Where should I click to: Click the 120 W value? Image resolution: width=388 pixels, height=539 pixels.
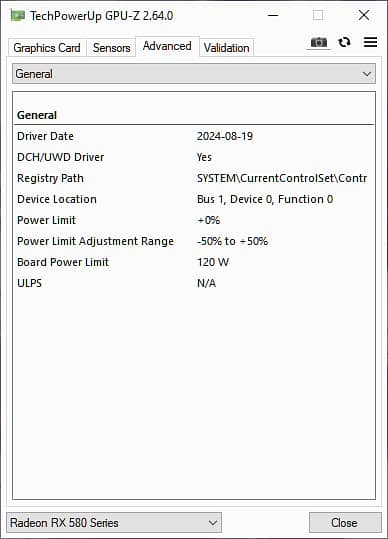[213, 262]
